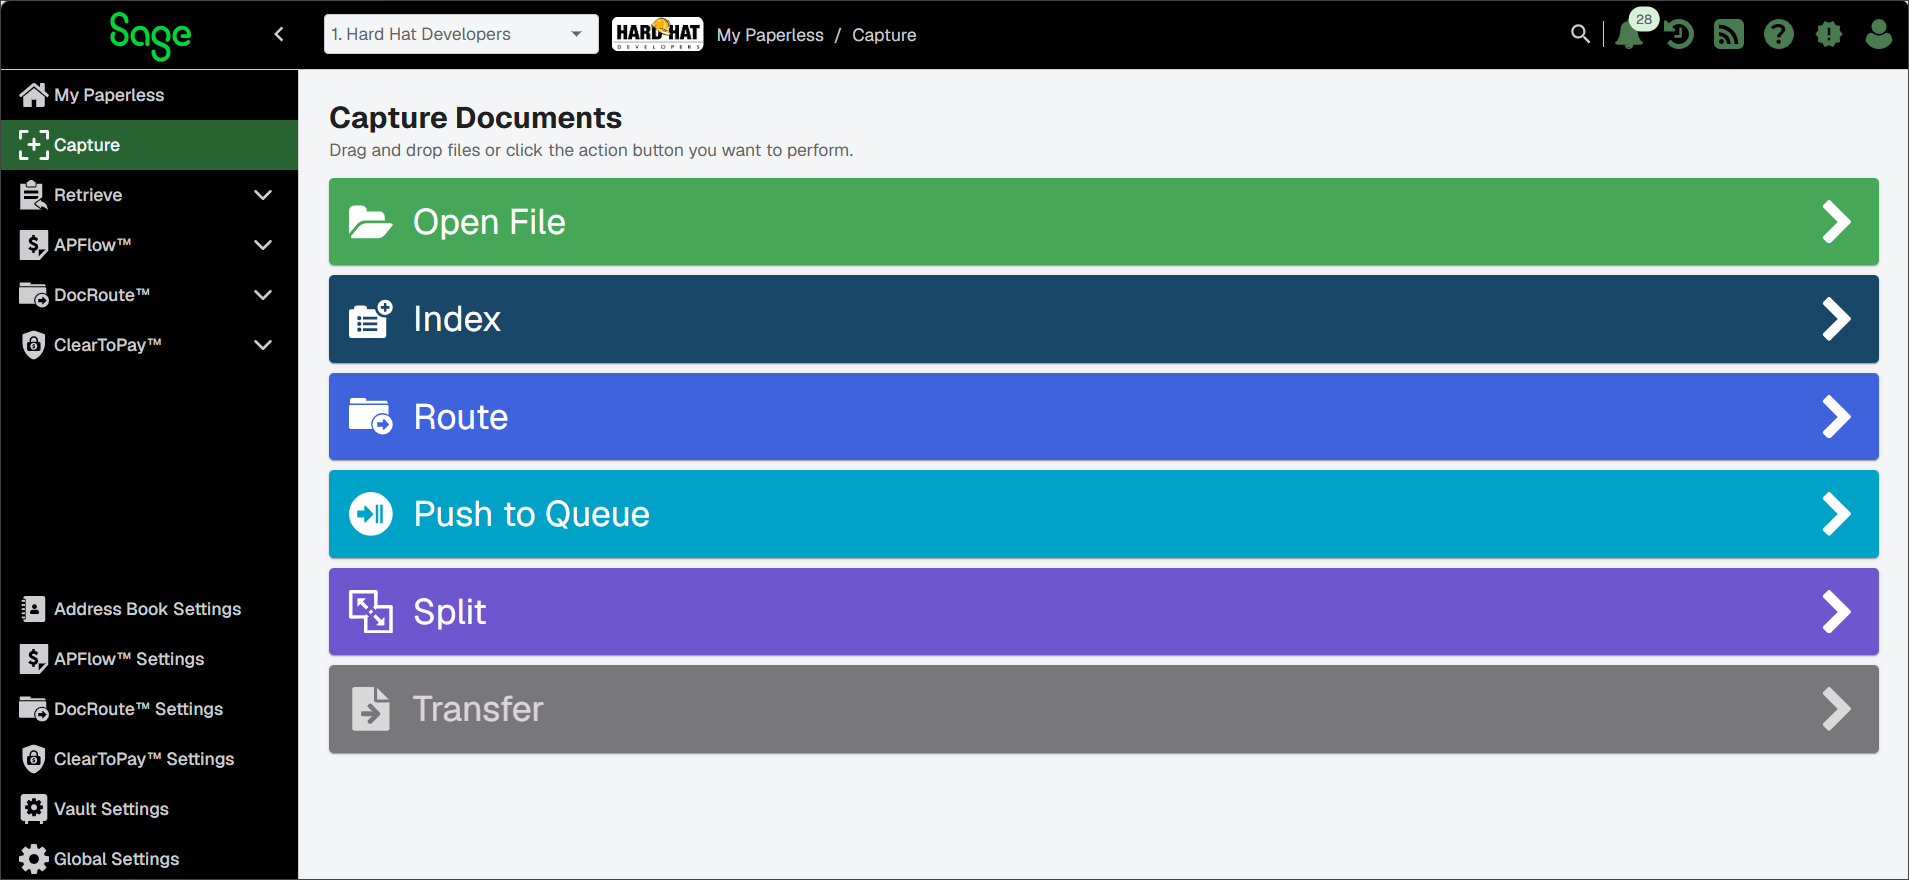The image size is (1909, 880).
Task: Click the gray Transfer action button
Action: (1104, 709)
